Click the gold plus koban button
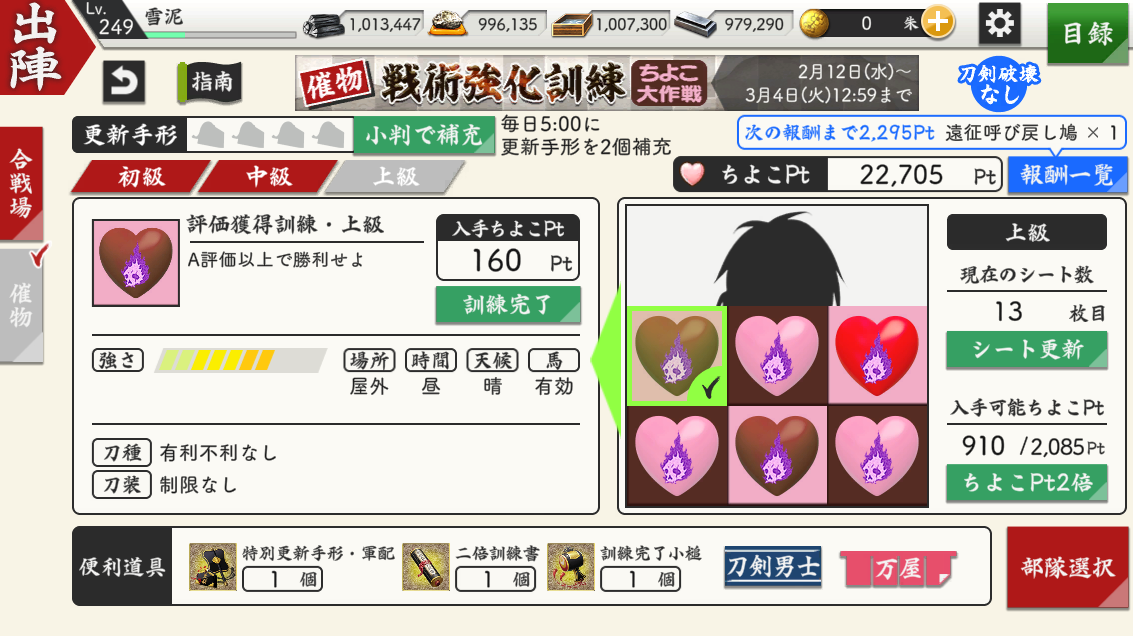This screenshot has height=636, width=1133. pos(938,22)
